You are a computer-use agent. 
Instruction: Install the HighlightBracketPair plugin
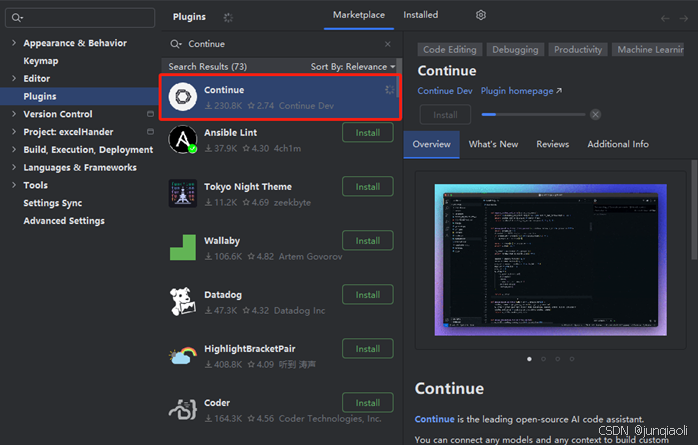point(368,349)
